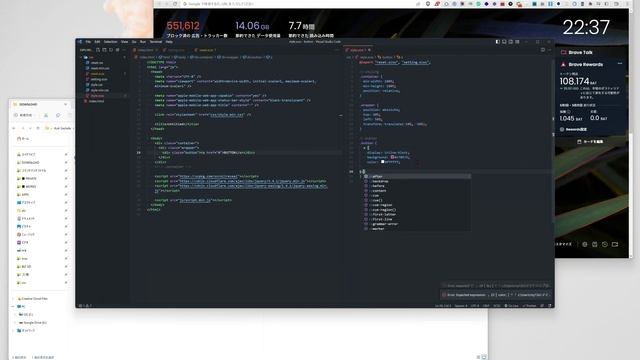Click the history clock icon in Brave footer

[x=604, y=244]
